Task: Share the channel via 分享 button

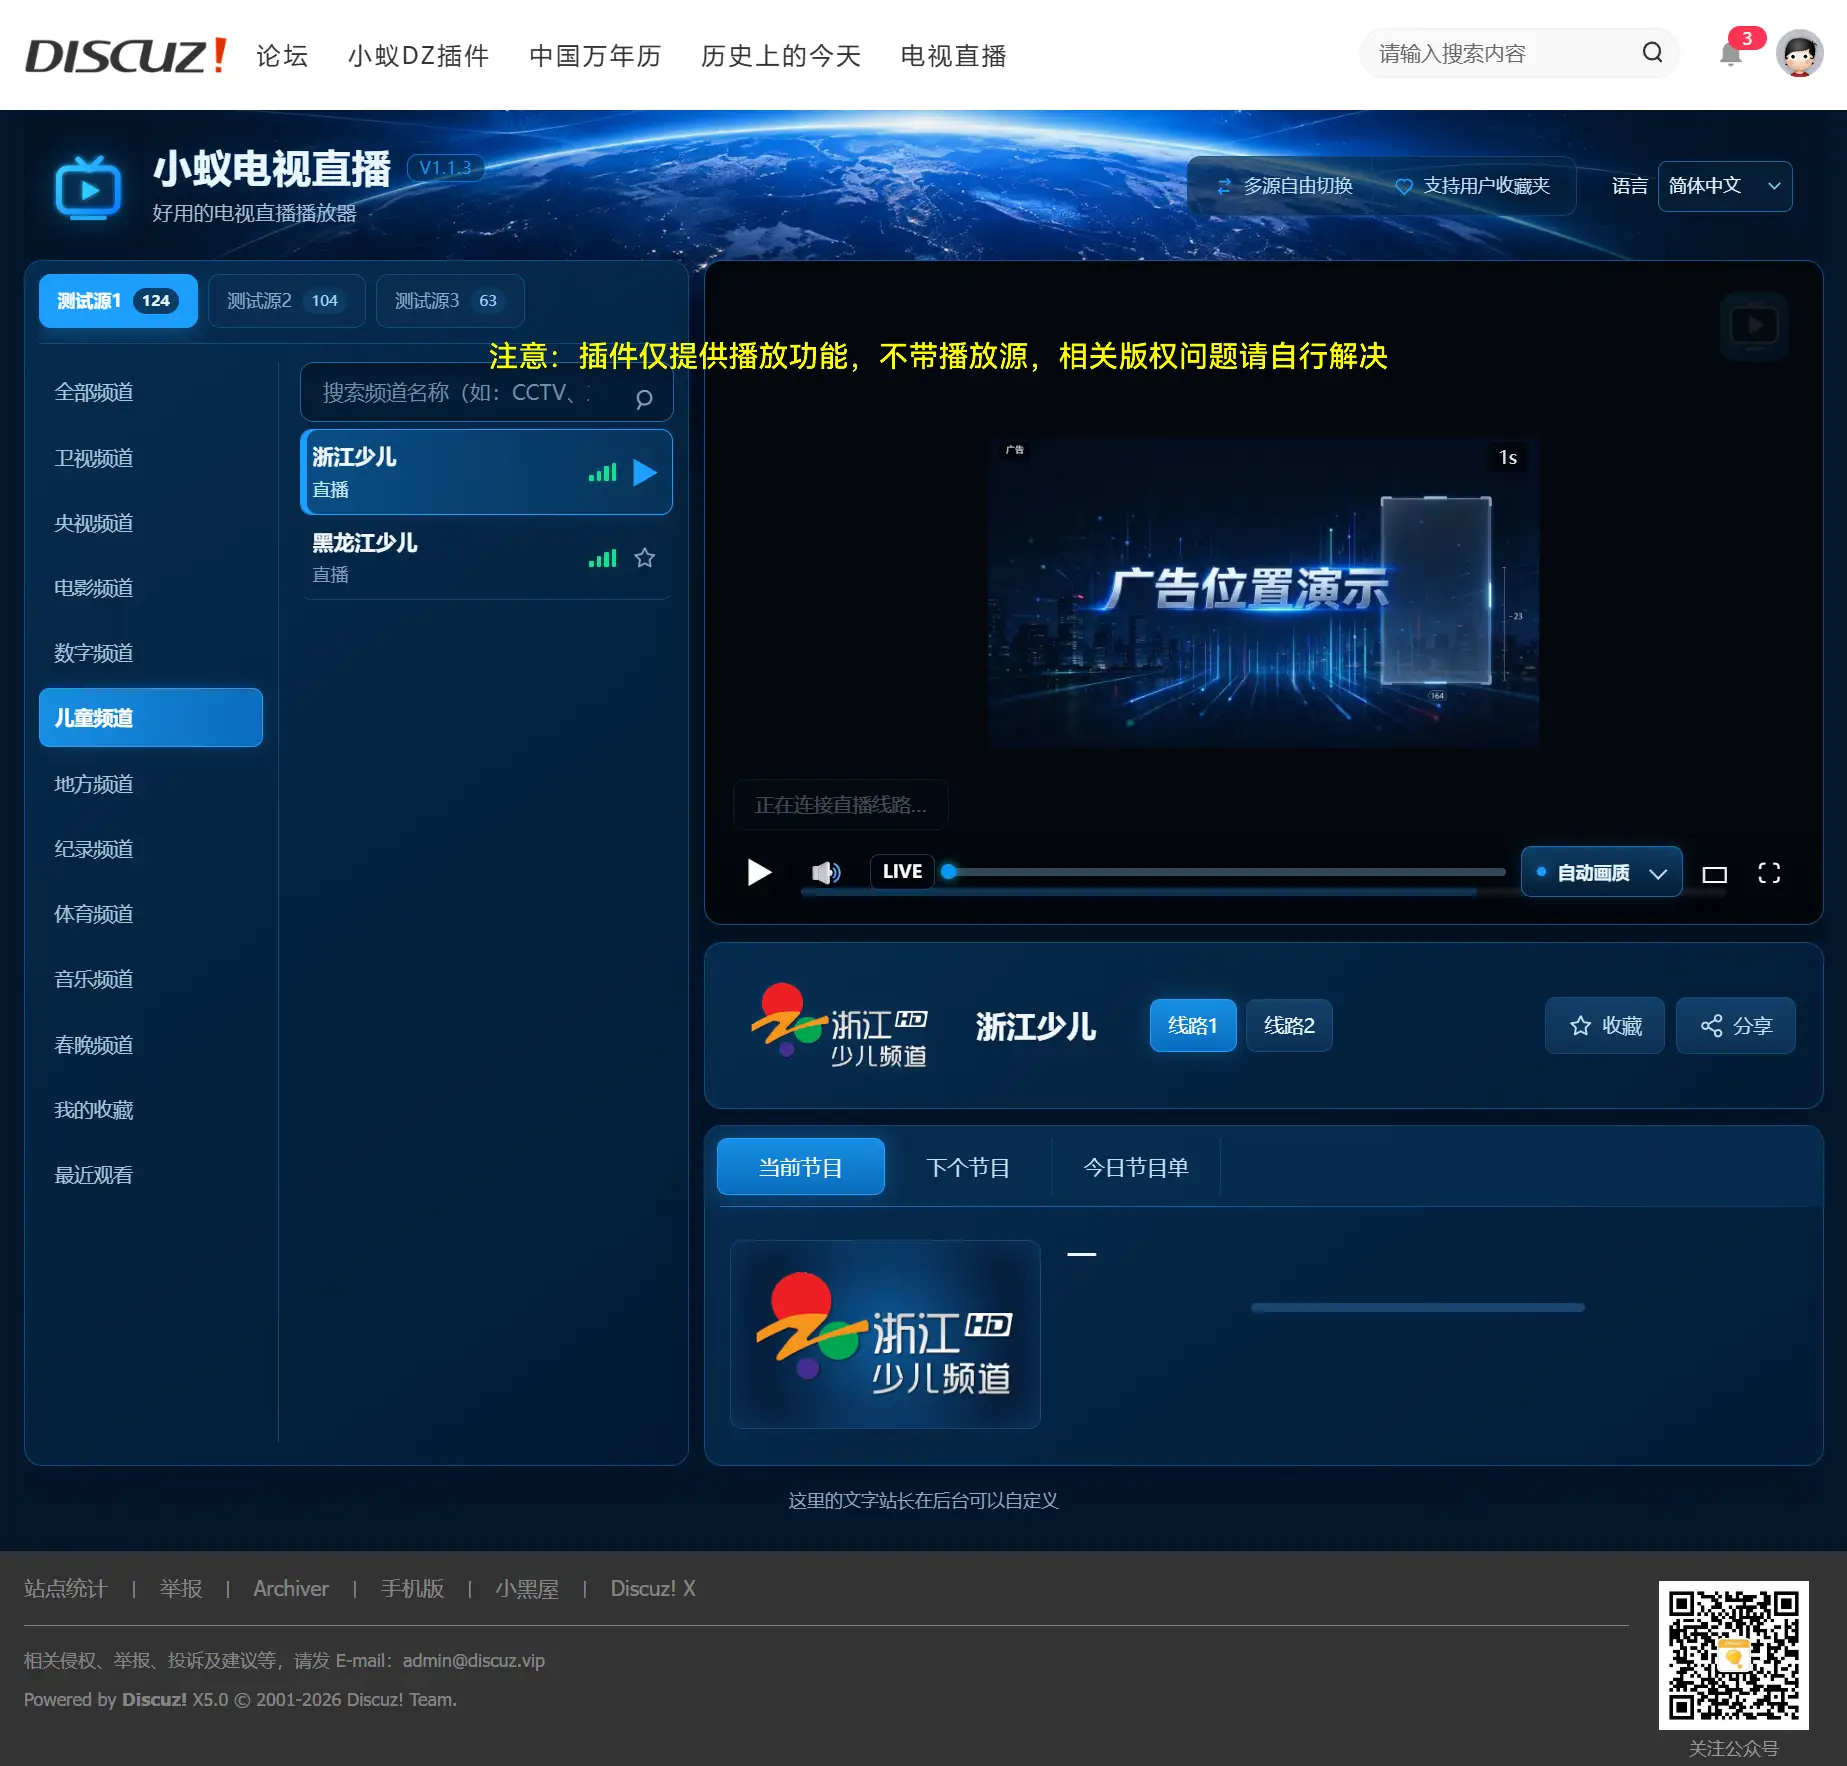Action: coord(1735,1025)
